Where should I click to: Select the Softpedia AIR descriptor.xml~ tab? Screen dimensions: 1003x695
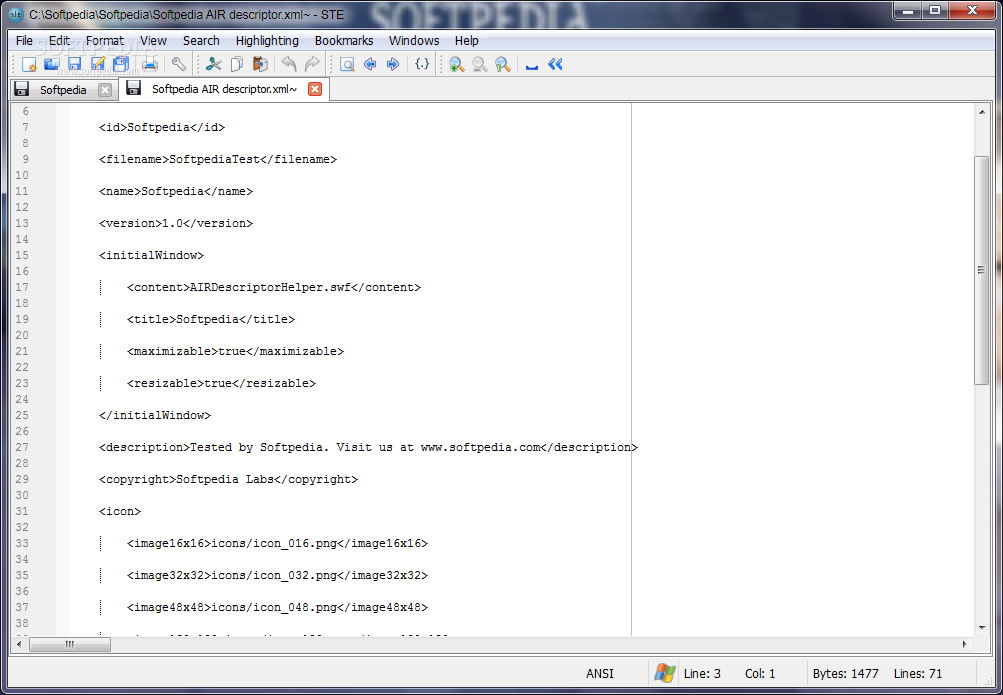click(224, 89)
